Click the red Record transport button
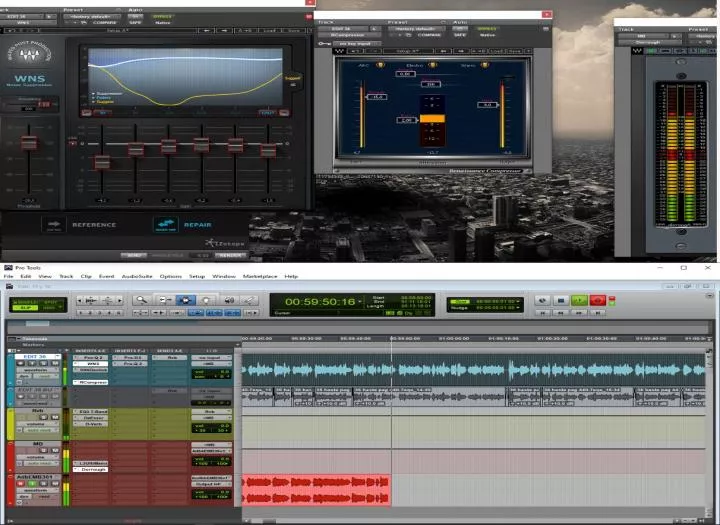 (598, 300)
